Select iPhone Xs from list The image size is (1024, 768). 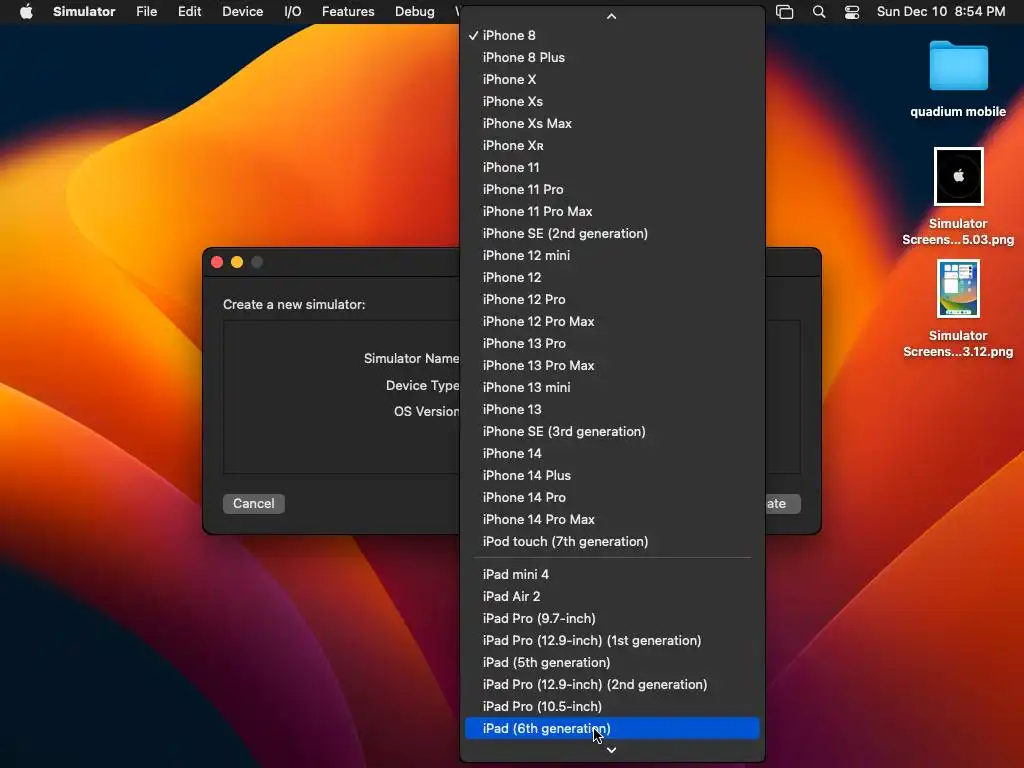[x=612, y=101]
